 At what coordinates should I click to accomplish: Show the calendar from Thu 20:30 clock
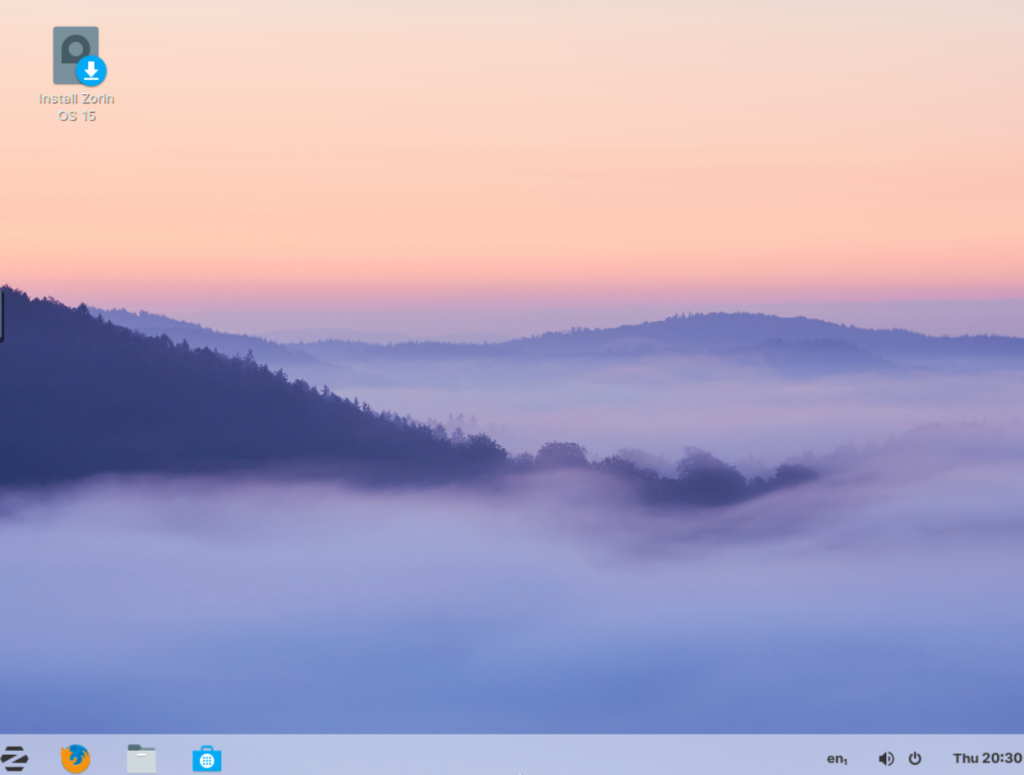tap(986, 758)
